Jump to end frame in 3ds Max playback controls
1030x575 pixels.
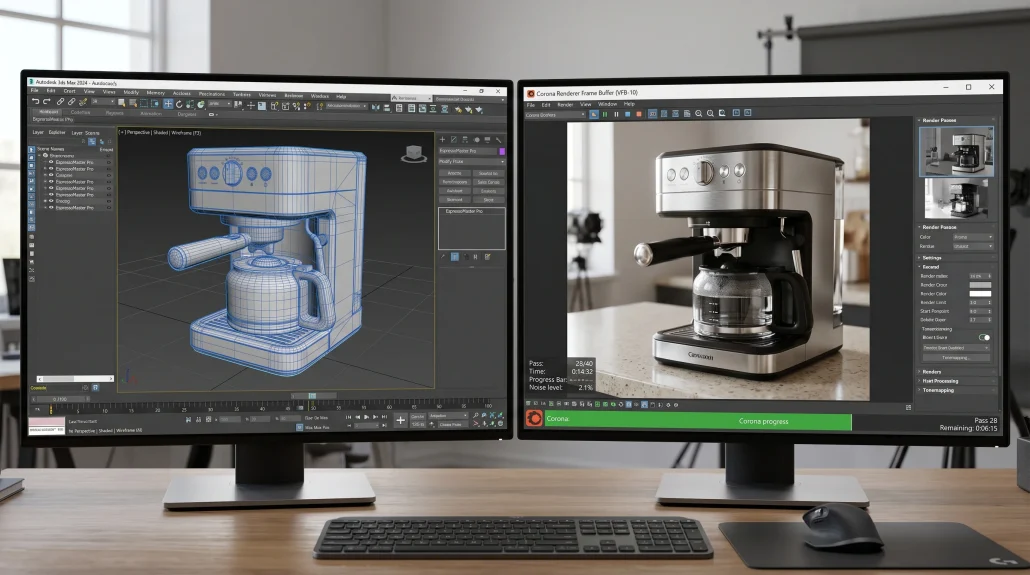click(384, 417)
